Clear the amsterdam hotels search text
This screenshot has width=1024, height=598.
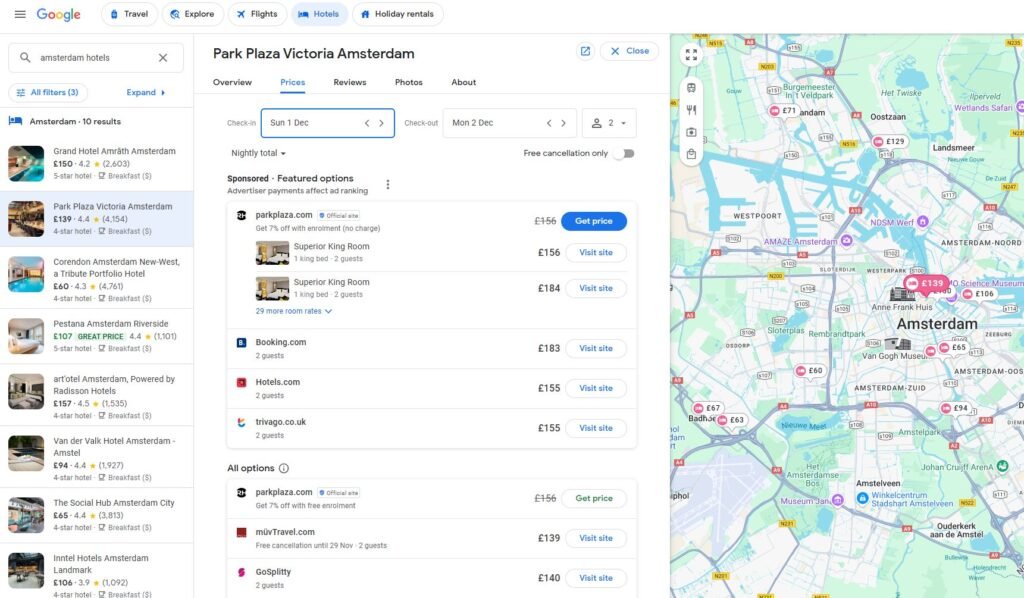(x=163, y=57)
